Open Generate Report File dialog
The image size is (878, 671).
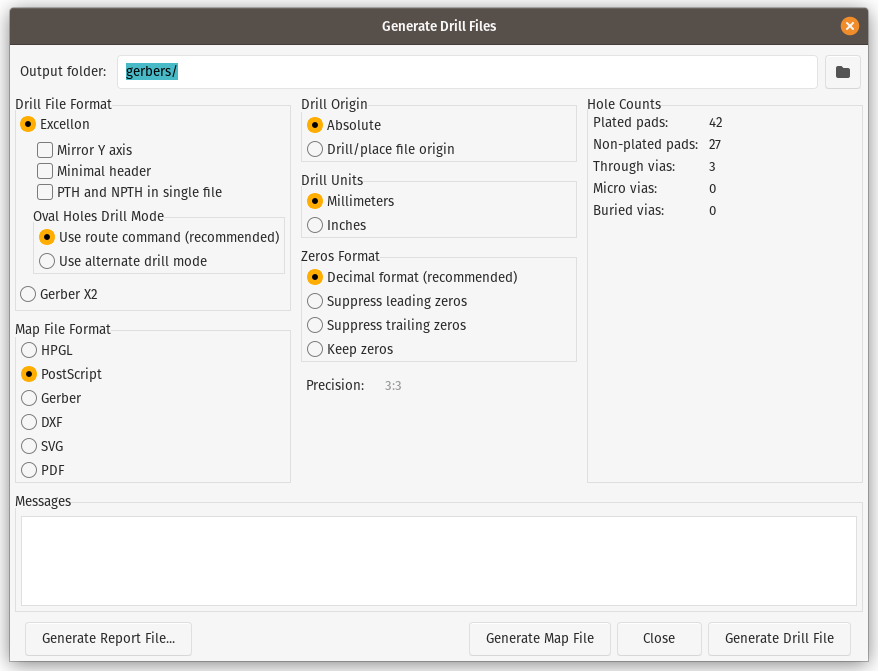(x=108, y=638)
